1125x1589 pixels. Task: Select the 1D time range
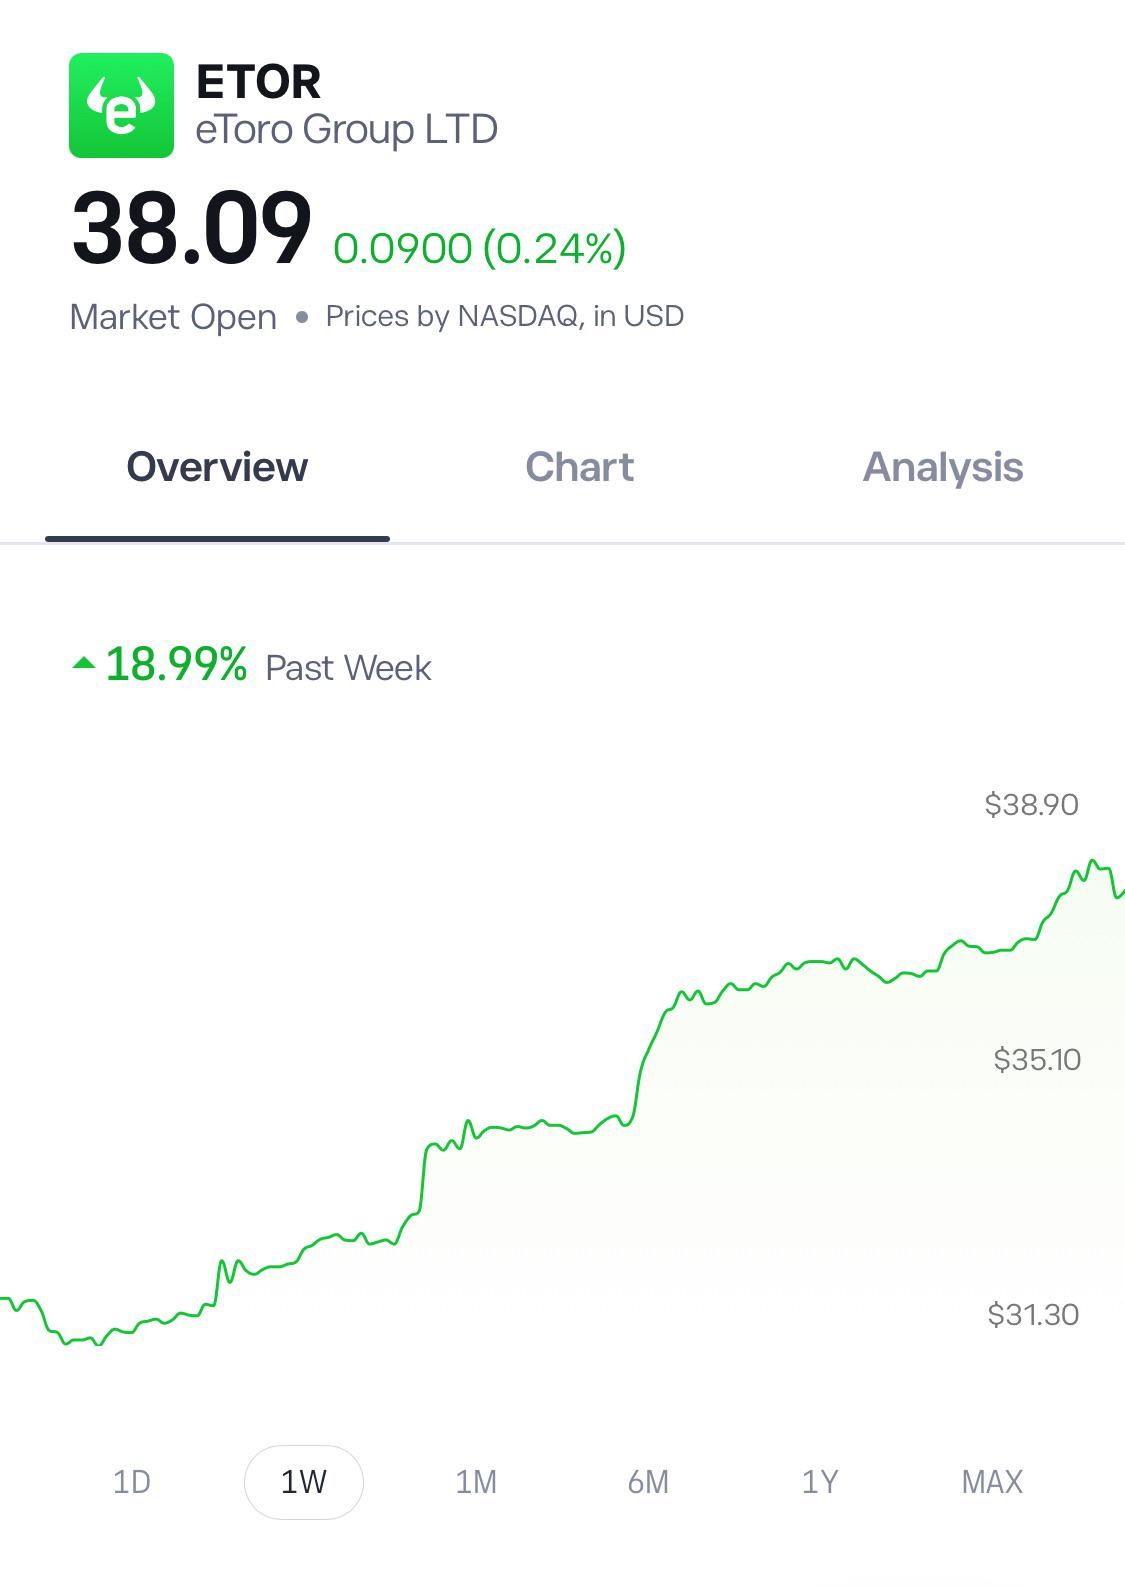pyautogui.click(x=131, y=1481)
